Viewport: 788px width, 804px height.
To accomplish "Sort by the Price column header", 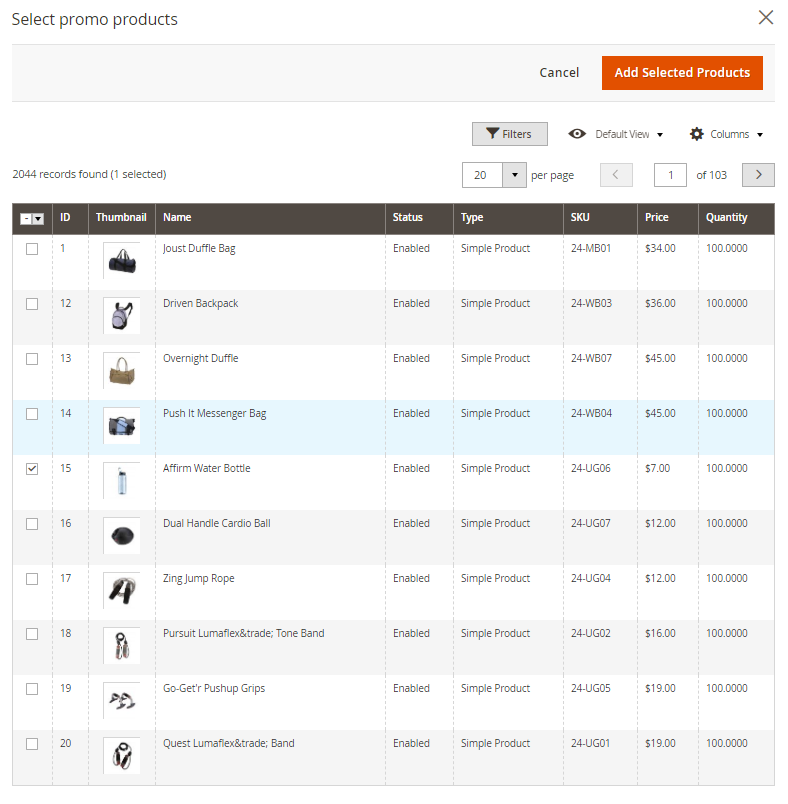I will tap(657, 218).
